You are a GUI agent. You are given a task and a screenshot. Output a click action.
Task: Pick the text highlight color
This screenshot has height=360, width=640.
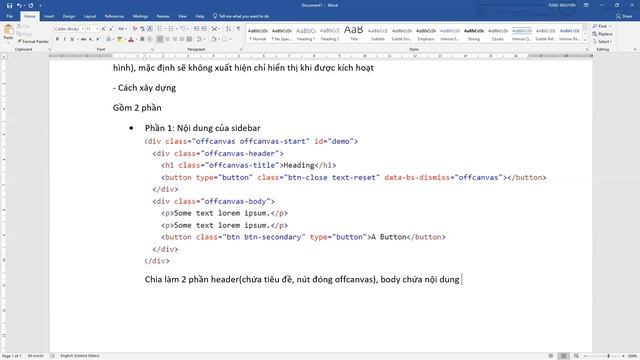(x=120, y=39)
